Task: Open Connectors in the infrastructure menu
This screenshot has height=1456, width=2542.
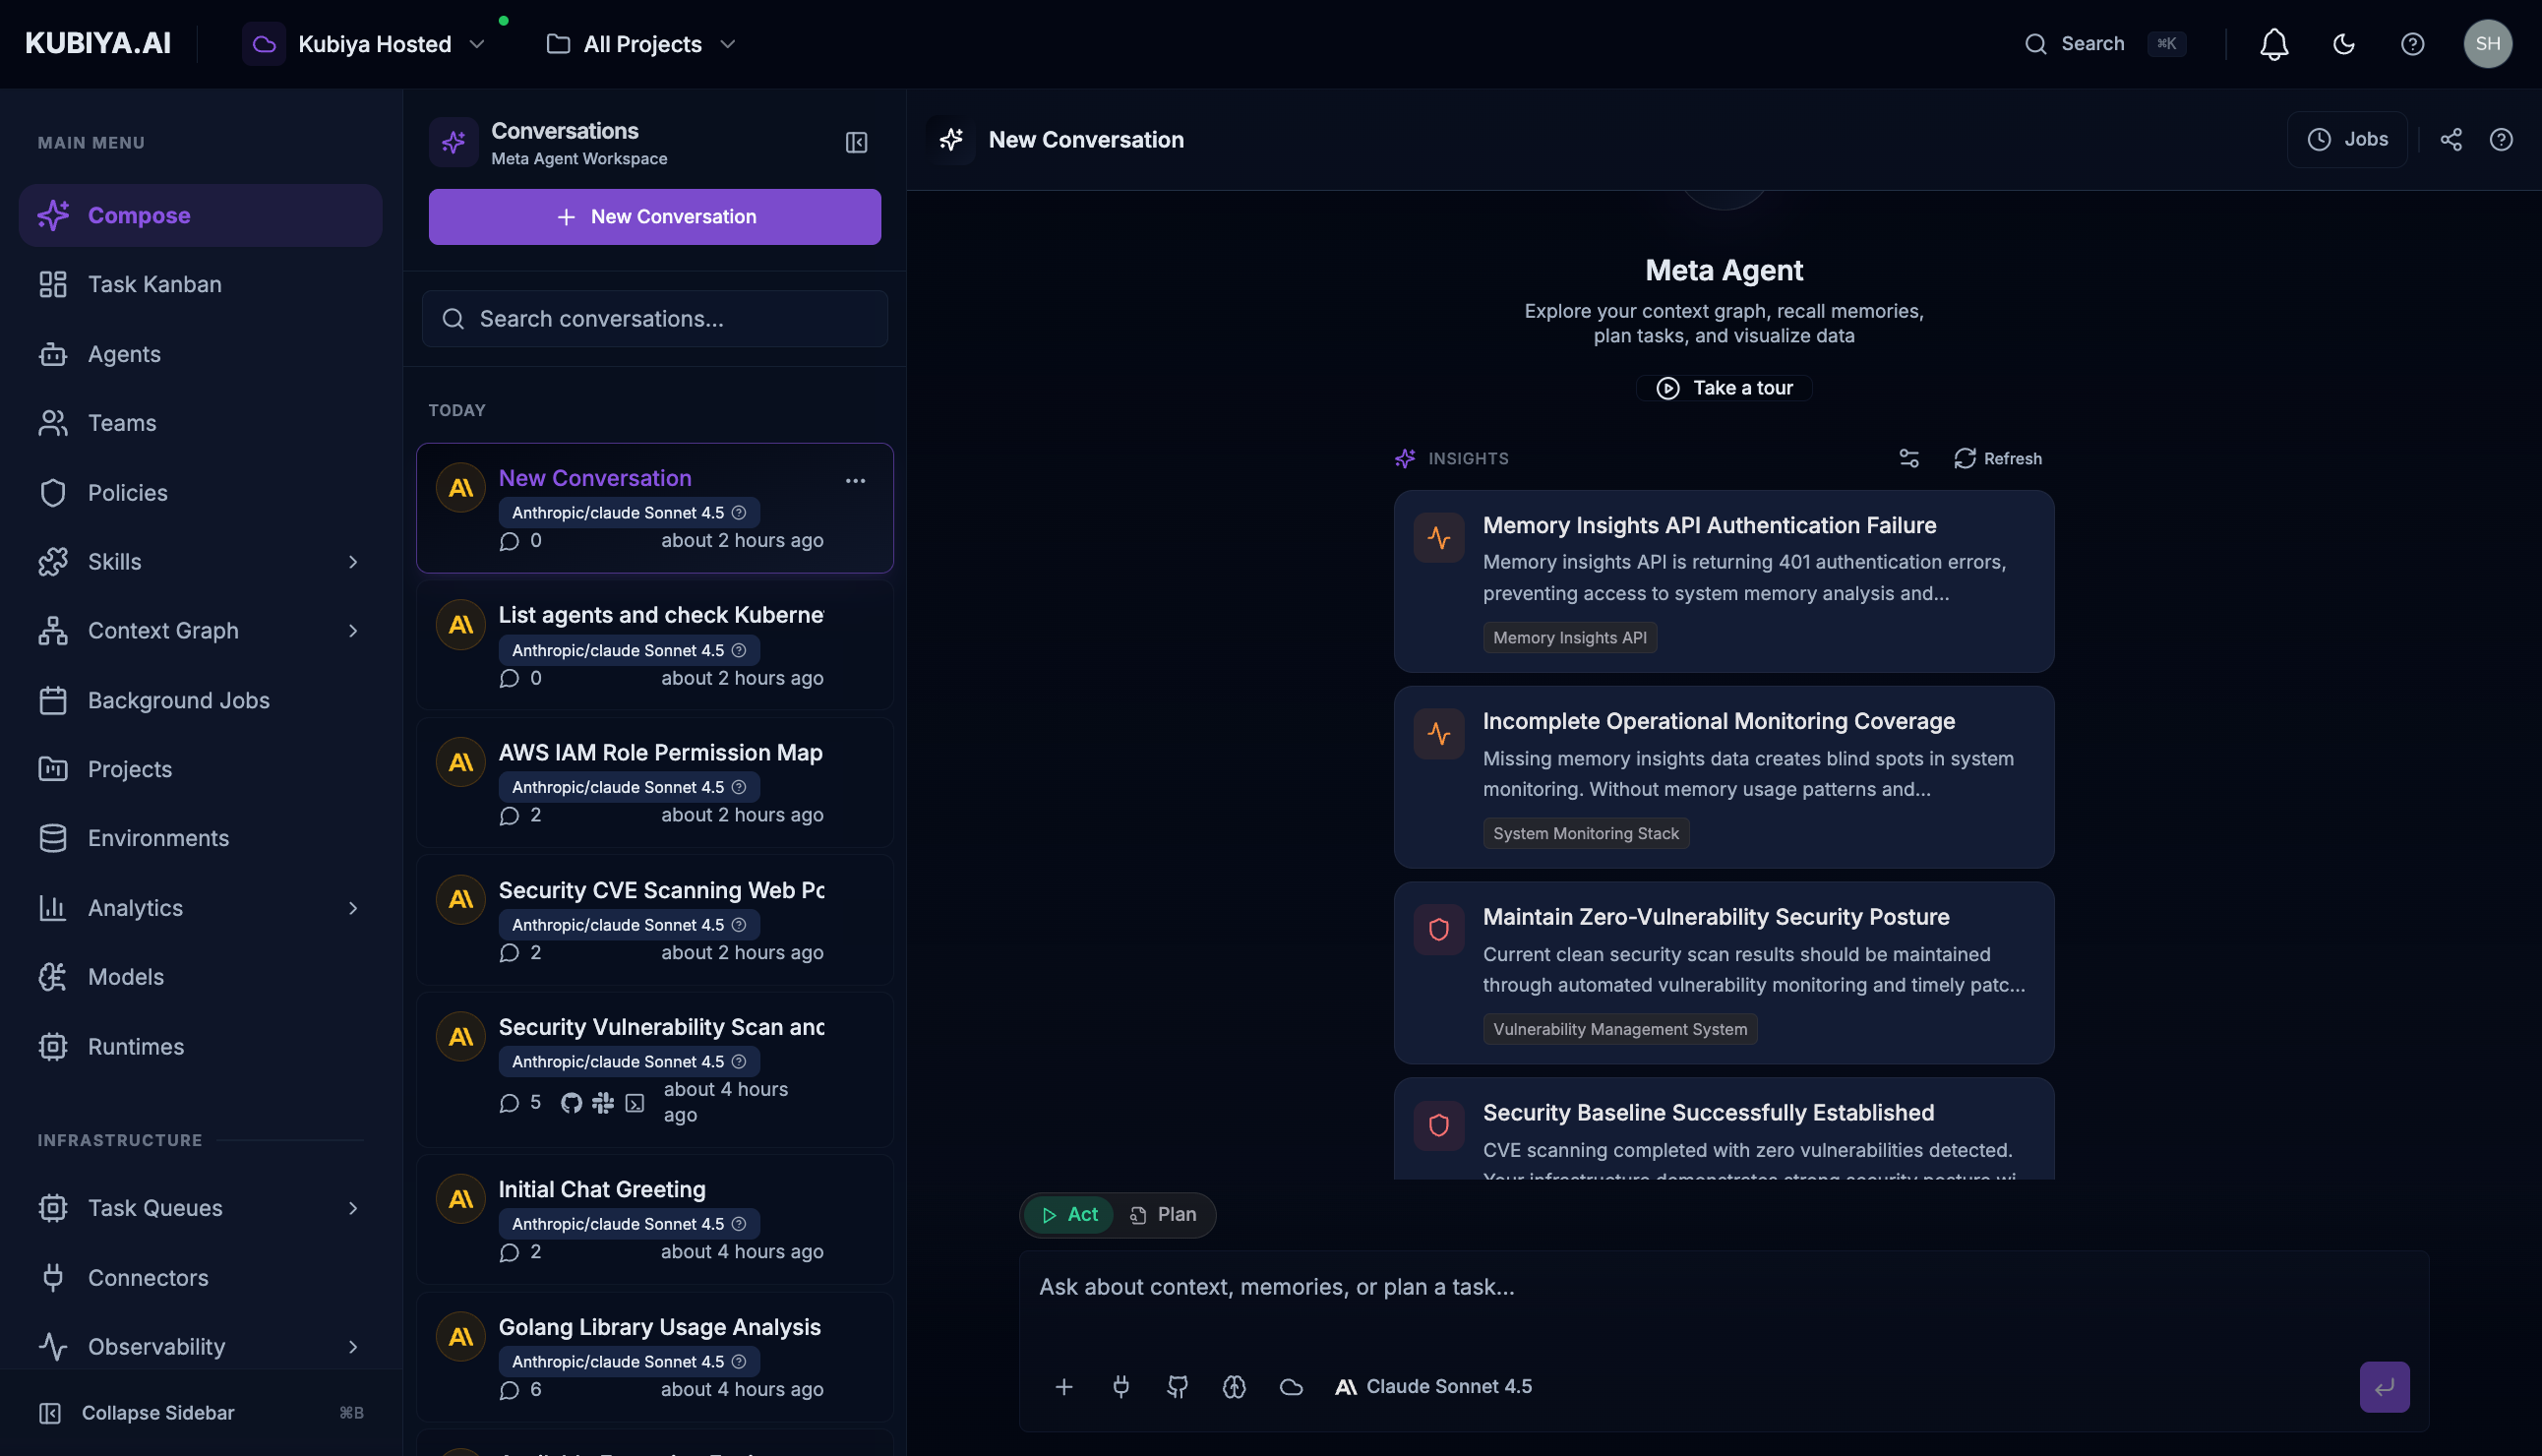Action: pos(147,1277)
